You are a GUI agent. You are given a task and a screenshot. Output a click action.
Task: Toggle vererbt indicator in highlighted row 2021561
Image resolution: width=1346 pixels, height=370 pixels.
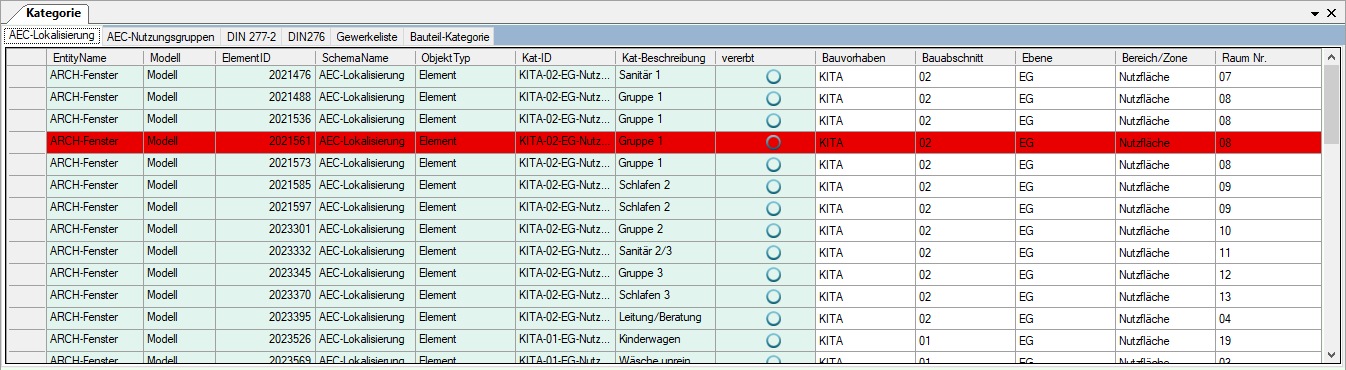tap(773, 142)
